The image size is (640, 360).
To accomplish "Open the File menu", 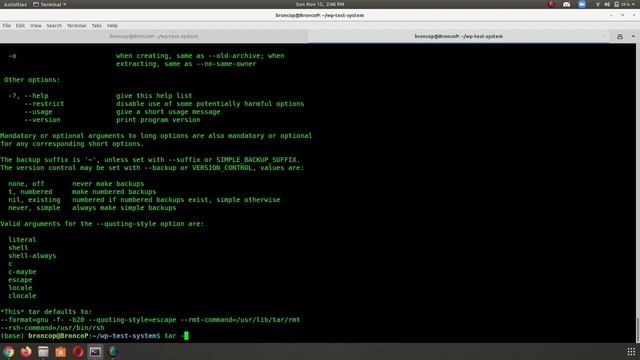I will pyautogui.click(x=7, y=26).
